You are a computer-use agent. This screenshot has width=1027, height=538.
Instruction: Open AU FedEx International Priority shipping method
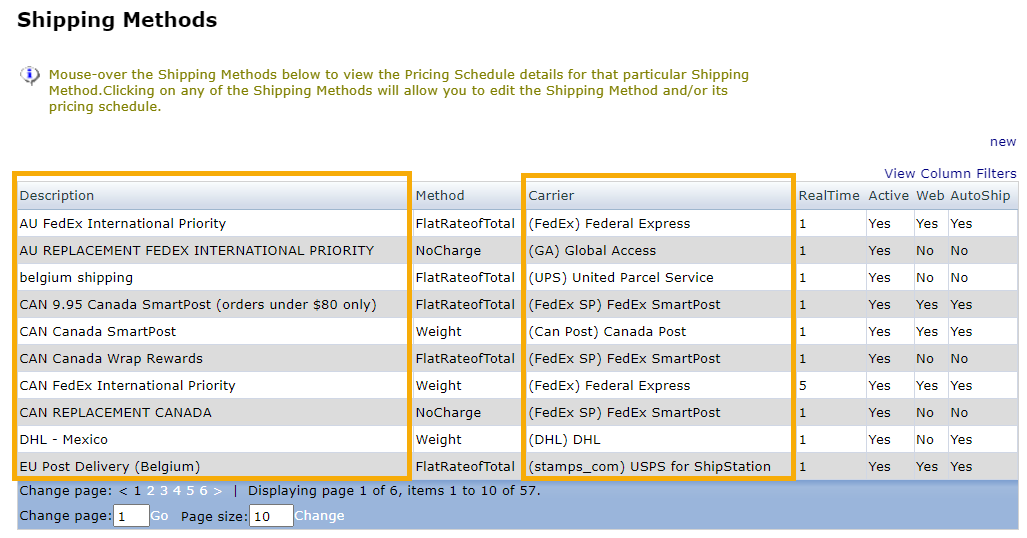pyautogui.click(x=123, y=224)
